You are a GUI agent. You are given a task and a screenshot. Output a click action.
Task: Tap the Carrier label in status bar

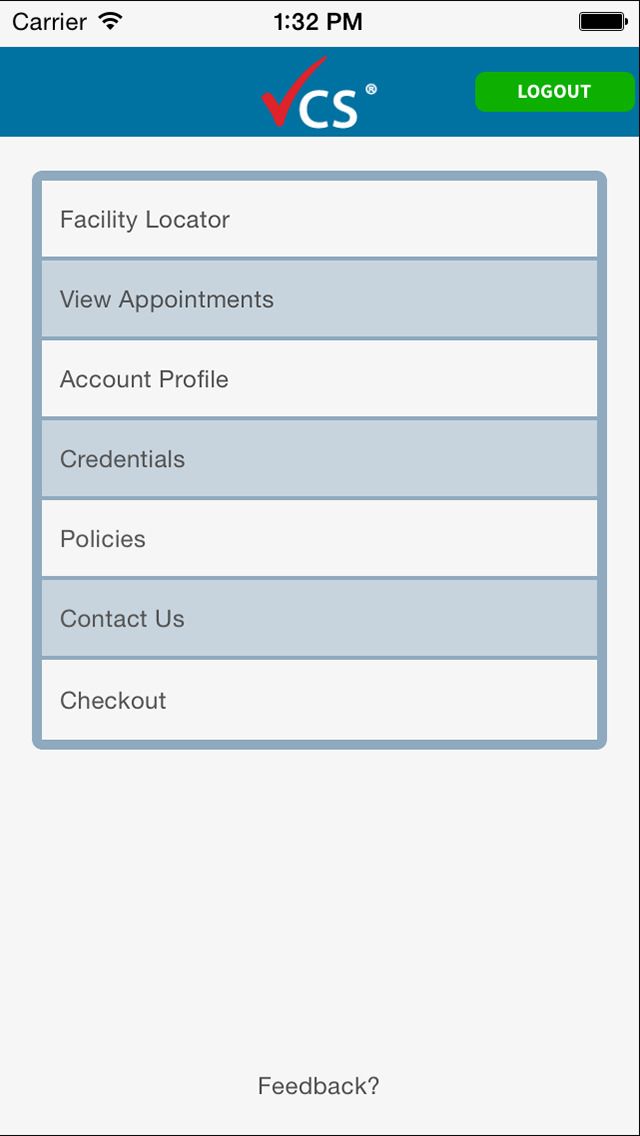coord(52,21)
